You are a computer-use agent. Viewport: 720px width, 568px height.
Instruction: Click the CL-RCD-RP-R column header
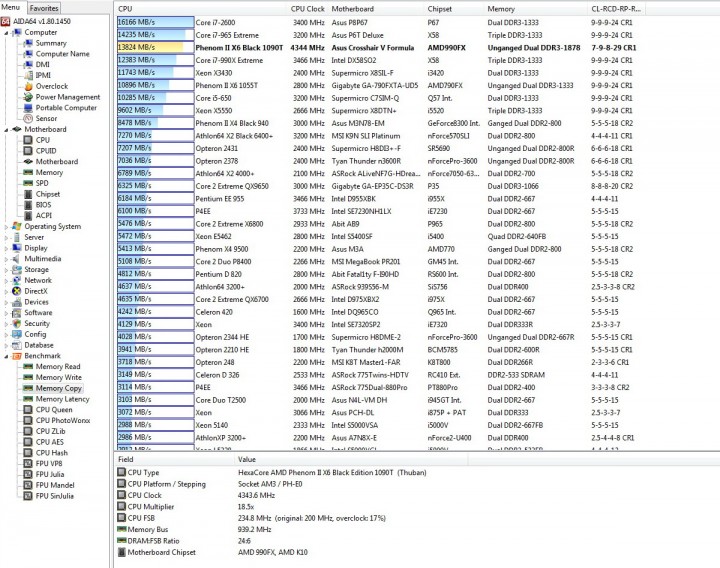tap(616, 9)
